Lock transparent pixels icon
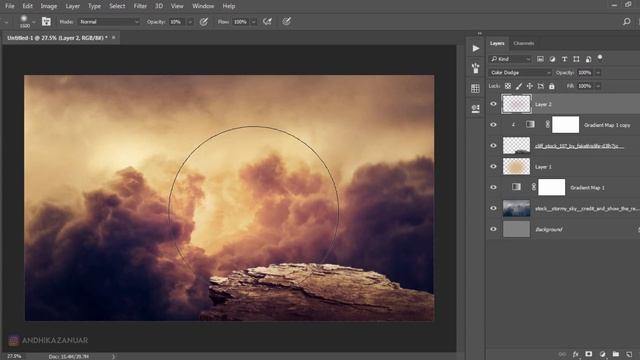 (x=508, y=86)
